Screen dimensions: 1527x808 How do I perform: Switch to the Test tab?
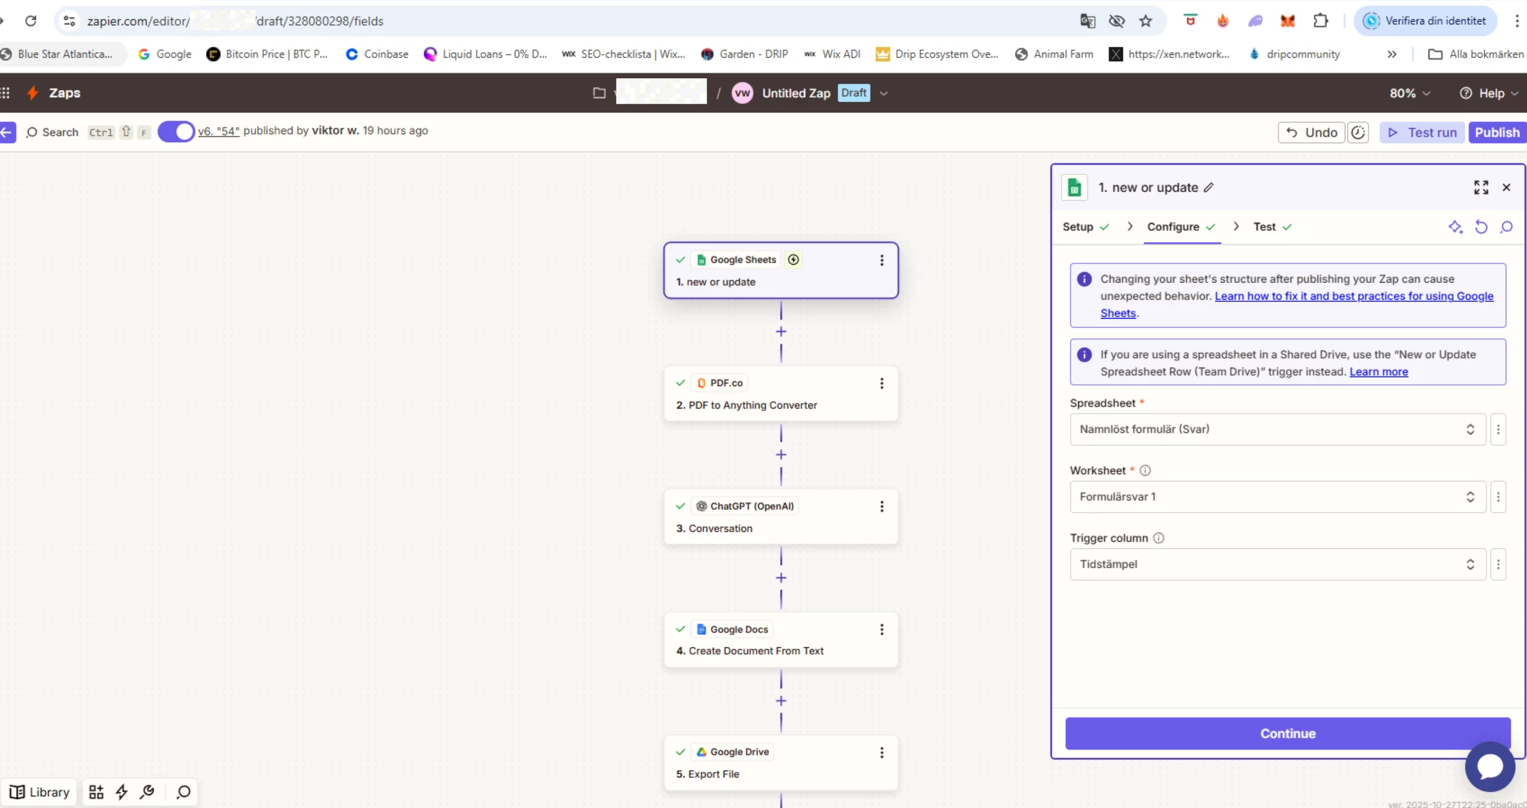point(1264,227)
